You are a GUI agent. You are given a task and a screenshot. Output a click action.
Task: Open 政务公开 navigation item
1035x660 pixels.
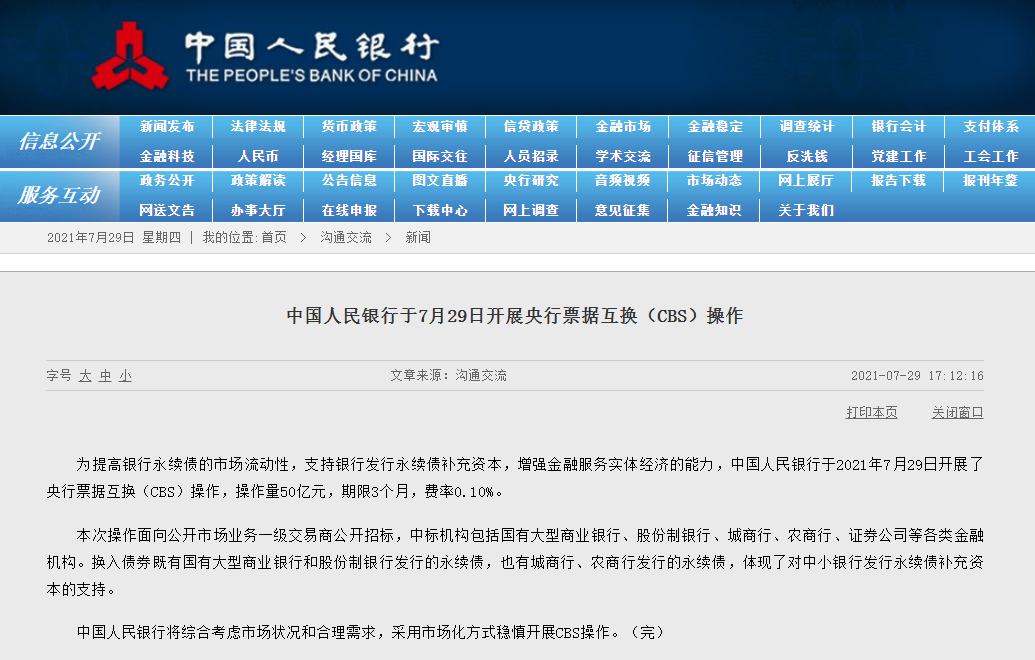coord(167,180)
